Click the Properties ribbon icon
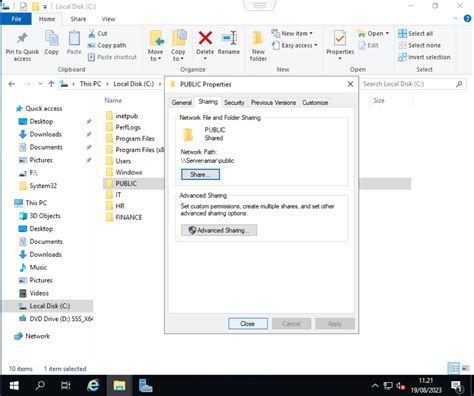Screen dimensions: 474x396 pyautogui.click(x=340, y=38)
